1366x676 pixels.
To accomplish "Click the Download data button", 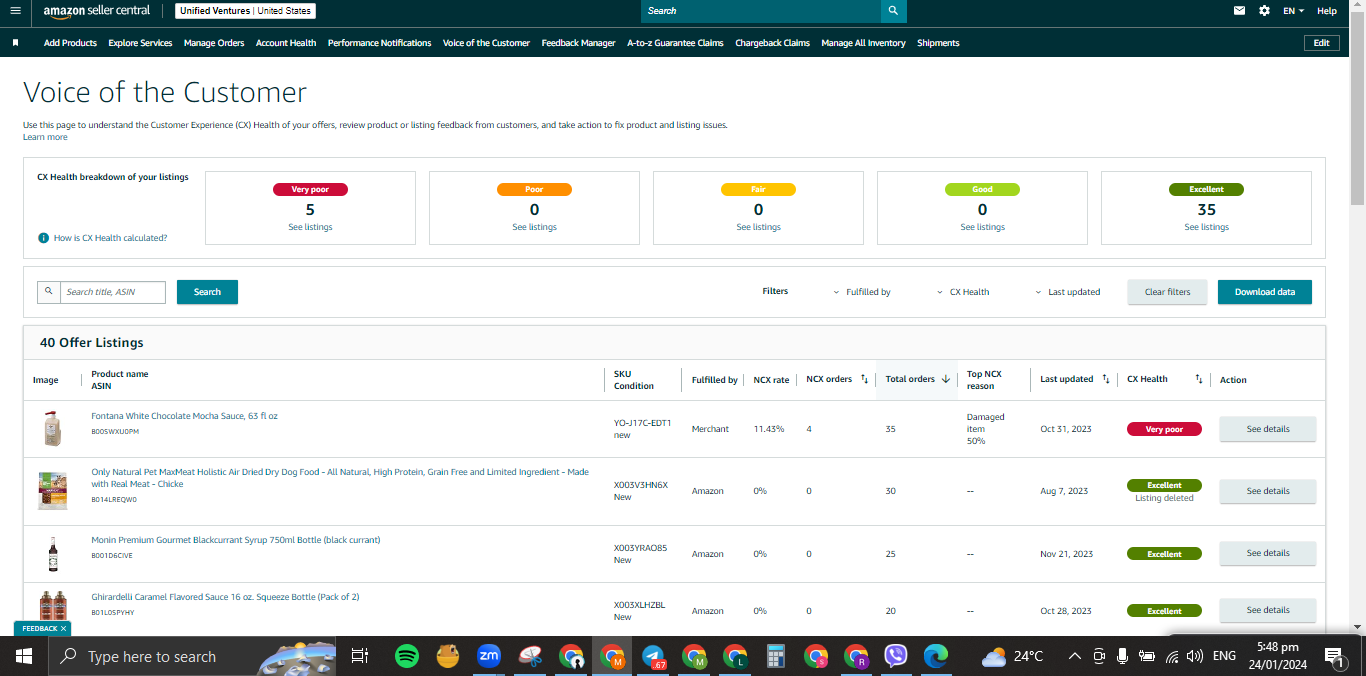I will pyautogui.click(x=1264, y=292).
